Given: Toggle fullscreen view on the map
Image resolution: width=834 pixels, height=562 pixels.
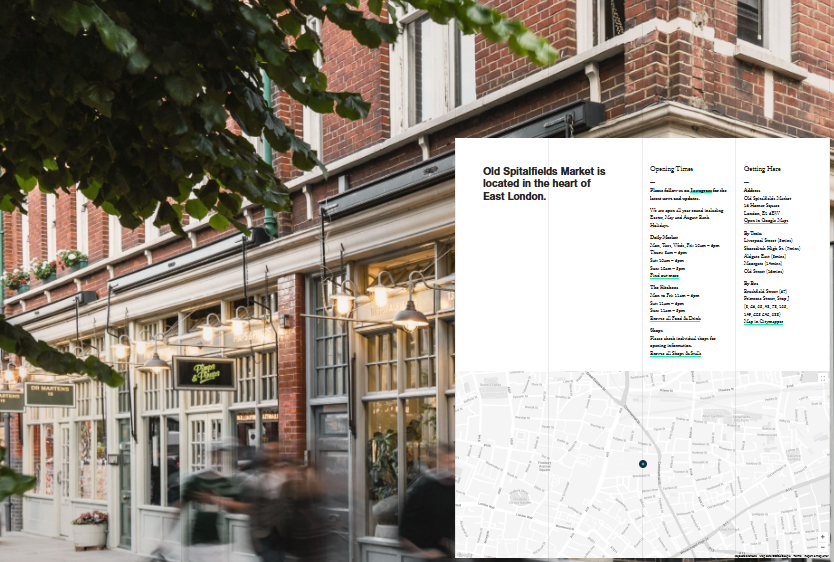Looking at the screenshot, I should [x=822, y=379].
